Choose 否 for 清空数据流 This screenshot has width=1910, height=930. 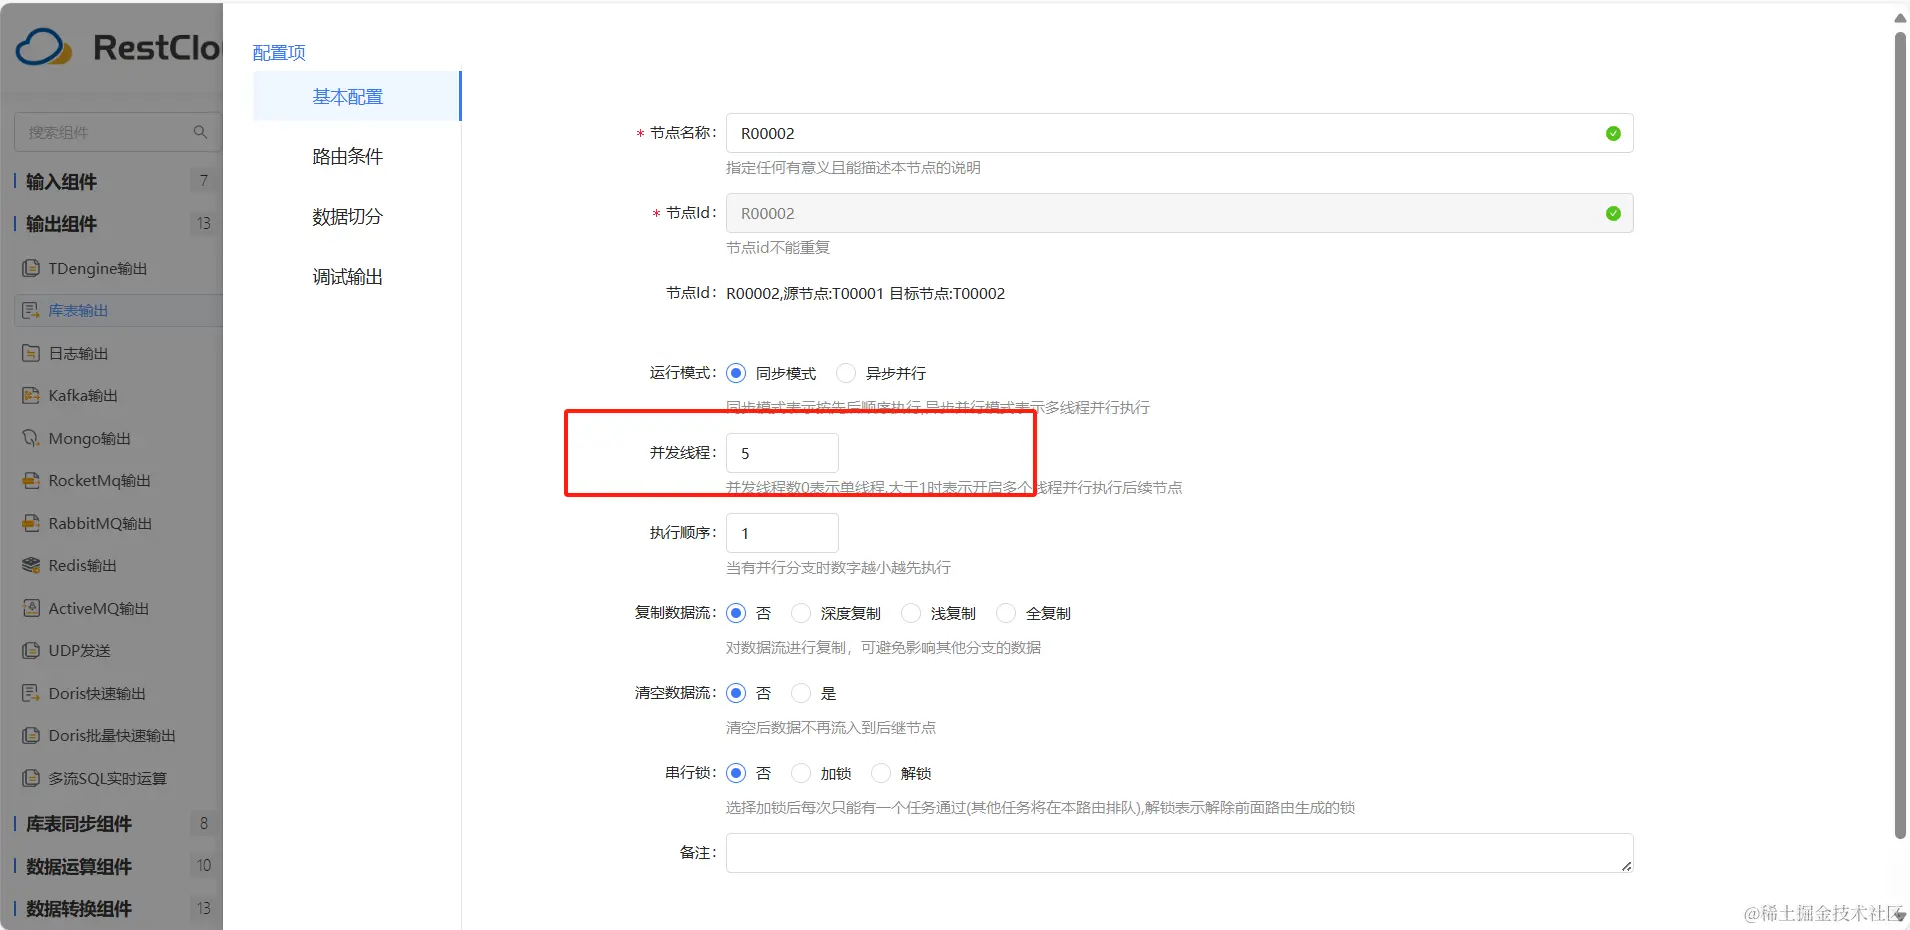click(x=736, y=693)
